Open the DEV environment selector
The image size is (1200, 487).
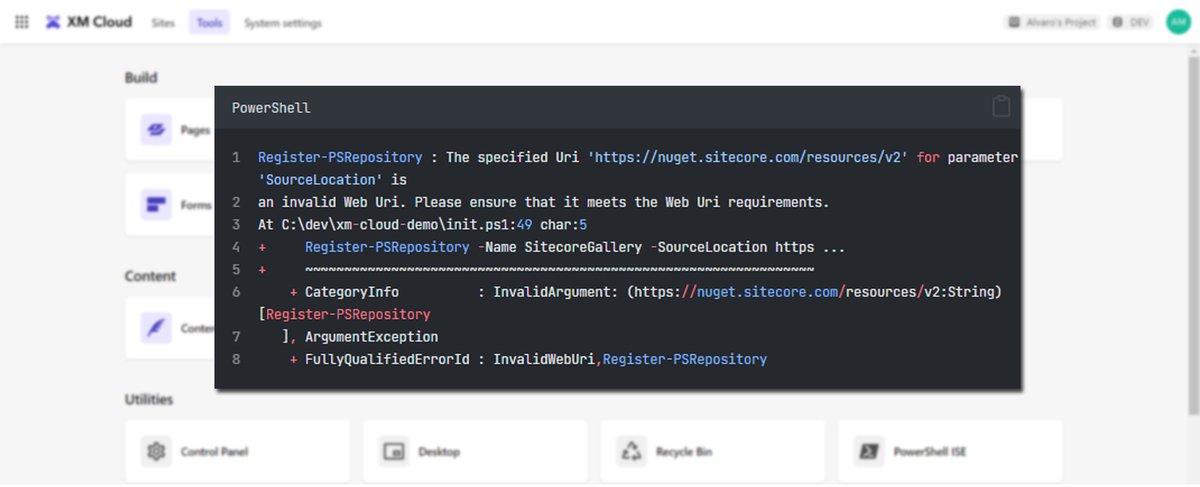(1130, 22)
